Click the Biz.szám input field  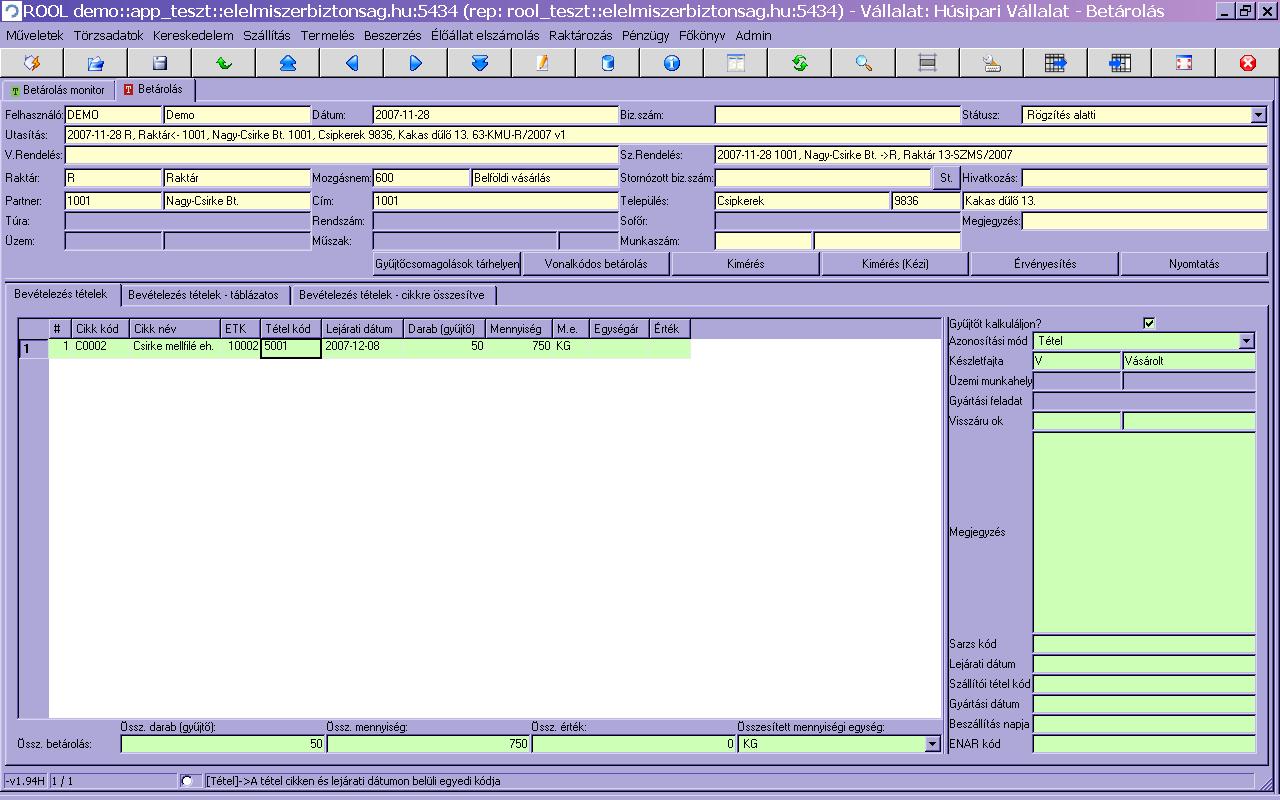836,115
